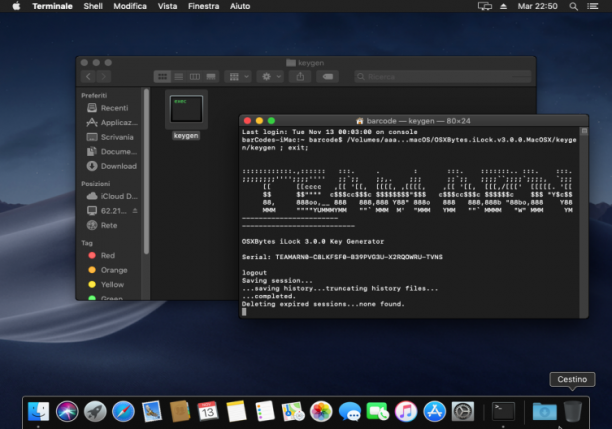Switch Finder to gallery view
612x429 pixels.
[211, 77]
